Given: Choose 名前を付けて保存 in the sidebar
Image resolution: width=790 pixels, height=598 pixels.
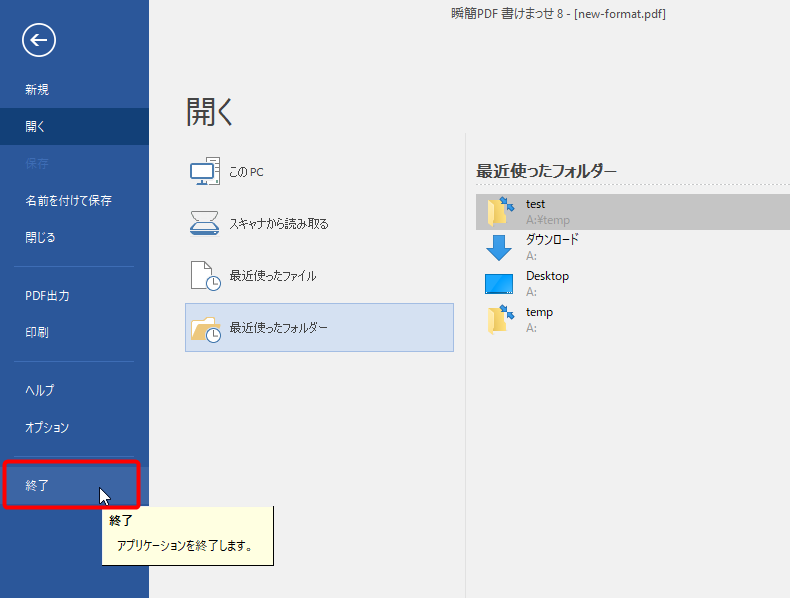Looking at the screenshot, I should click(75, 201).
